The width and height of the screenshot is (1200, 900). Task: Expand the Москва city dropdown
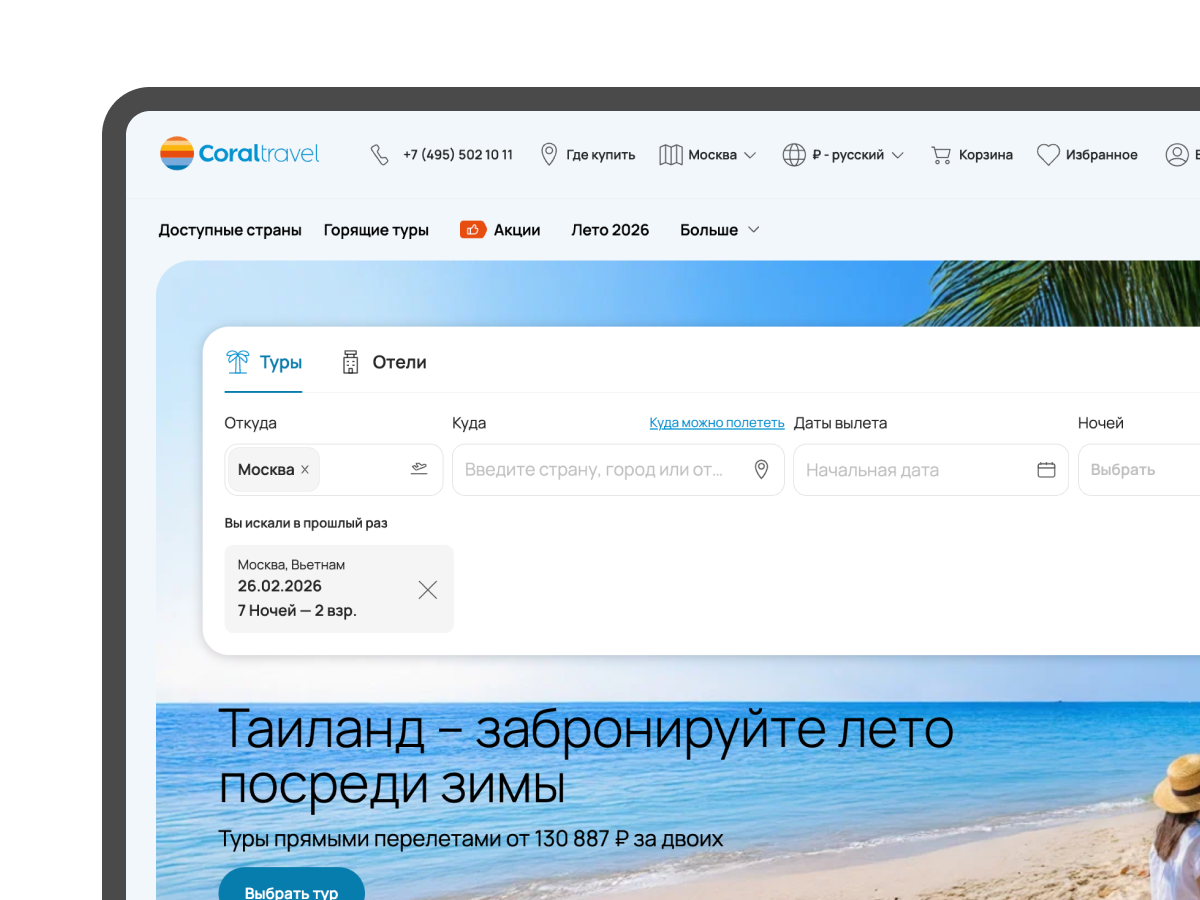[x=722, y=155]
